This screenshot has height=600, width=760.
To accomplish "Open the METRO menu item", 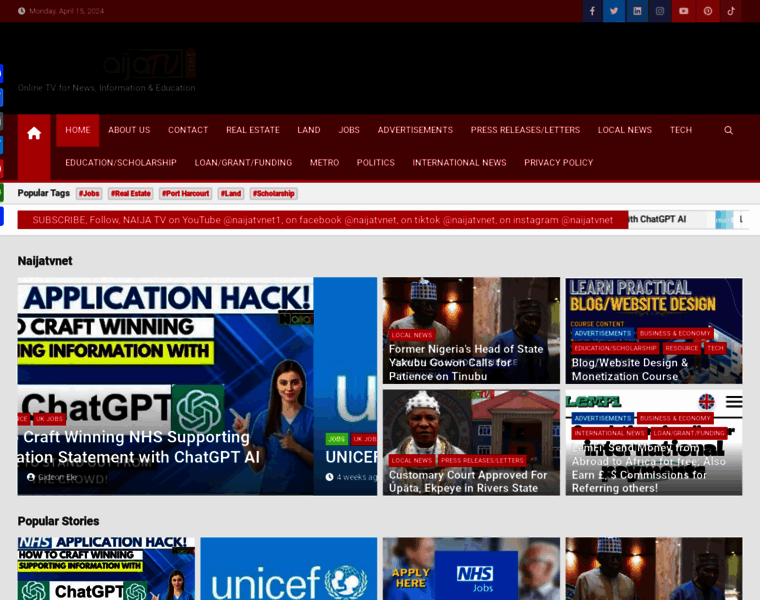I will [x=324, y=162].
